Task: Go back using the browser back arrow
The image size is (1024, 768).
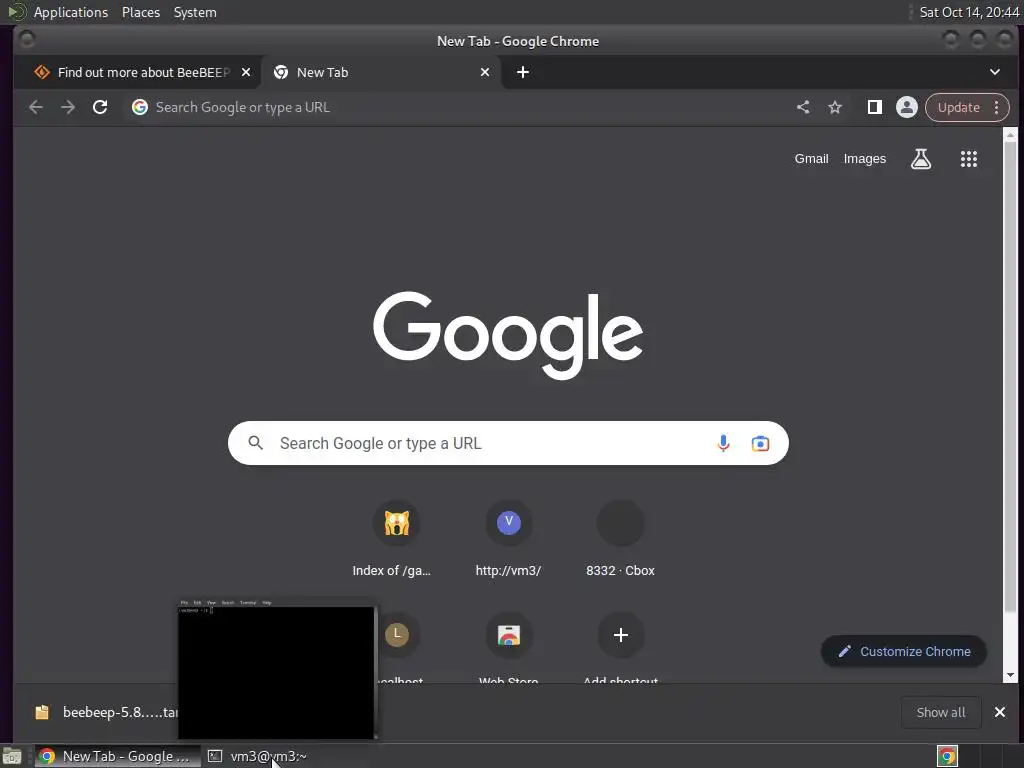Action: coord(36,107)
